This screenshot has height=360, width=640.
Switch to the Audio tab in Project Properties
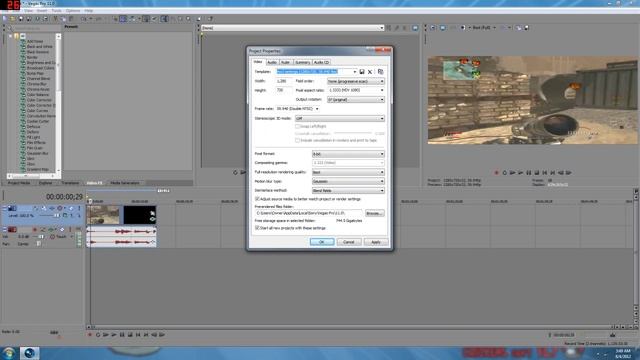272,62
